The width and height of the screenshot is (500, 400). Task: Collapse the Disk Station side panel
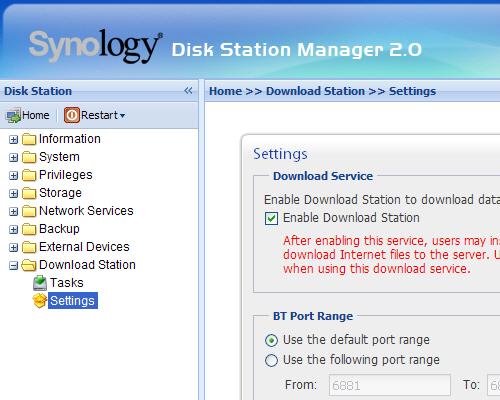pyautogui.click(x=188, y=91)
